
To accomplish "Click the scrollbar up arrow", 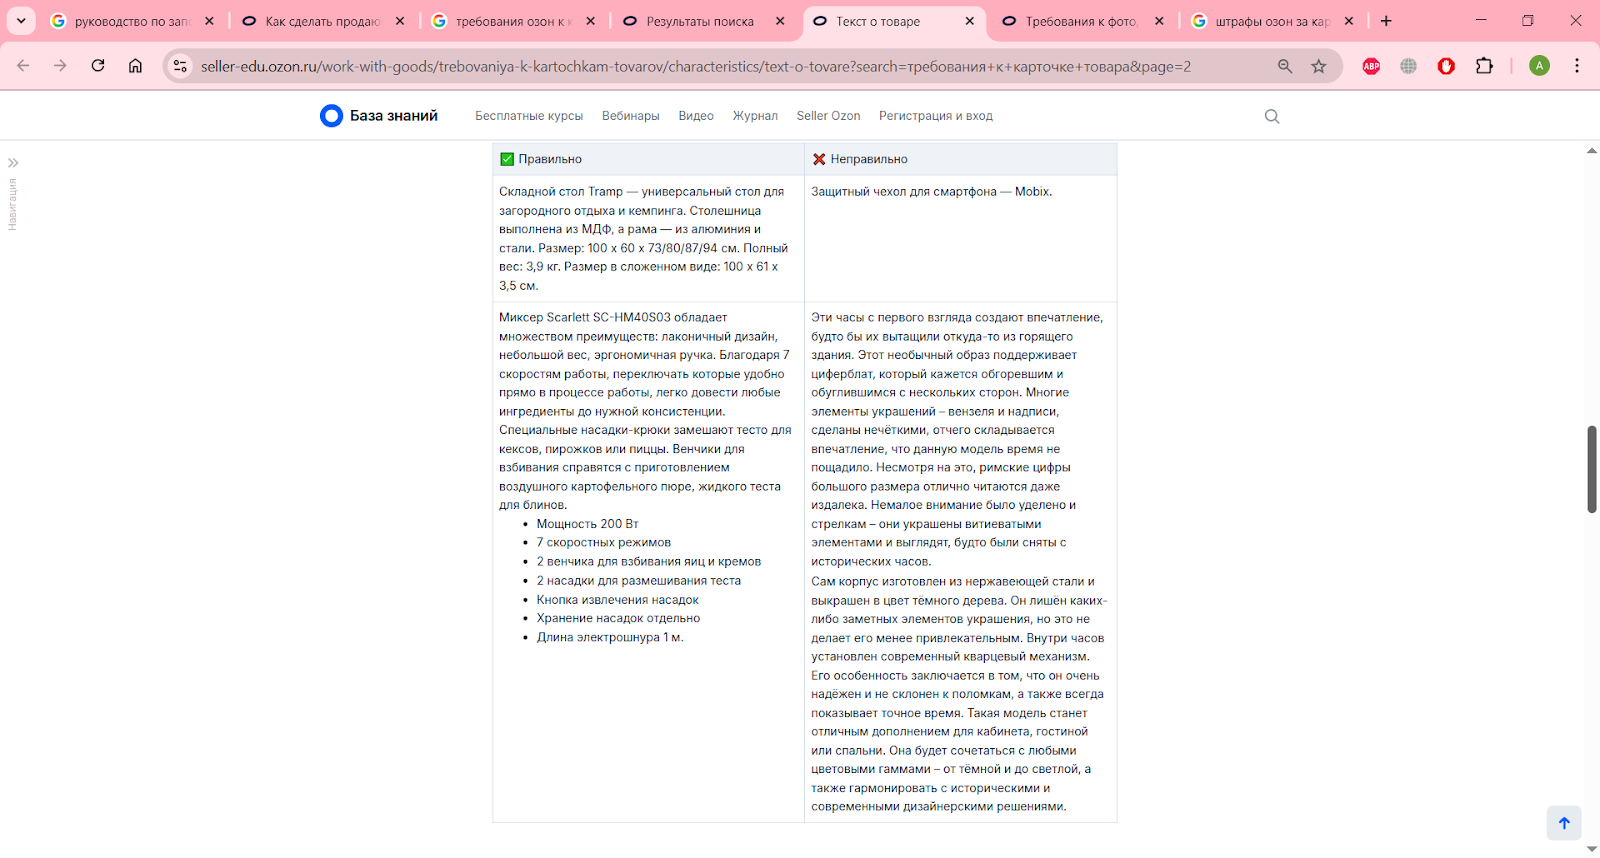I will pos(1592,151).
